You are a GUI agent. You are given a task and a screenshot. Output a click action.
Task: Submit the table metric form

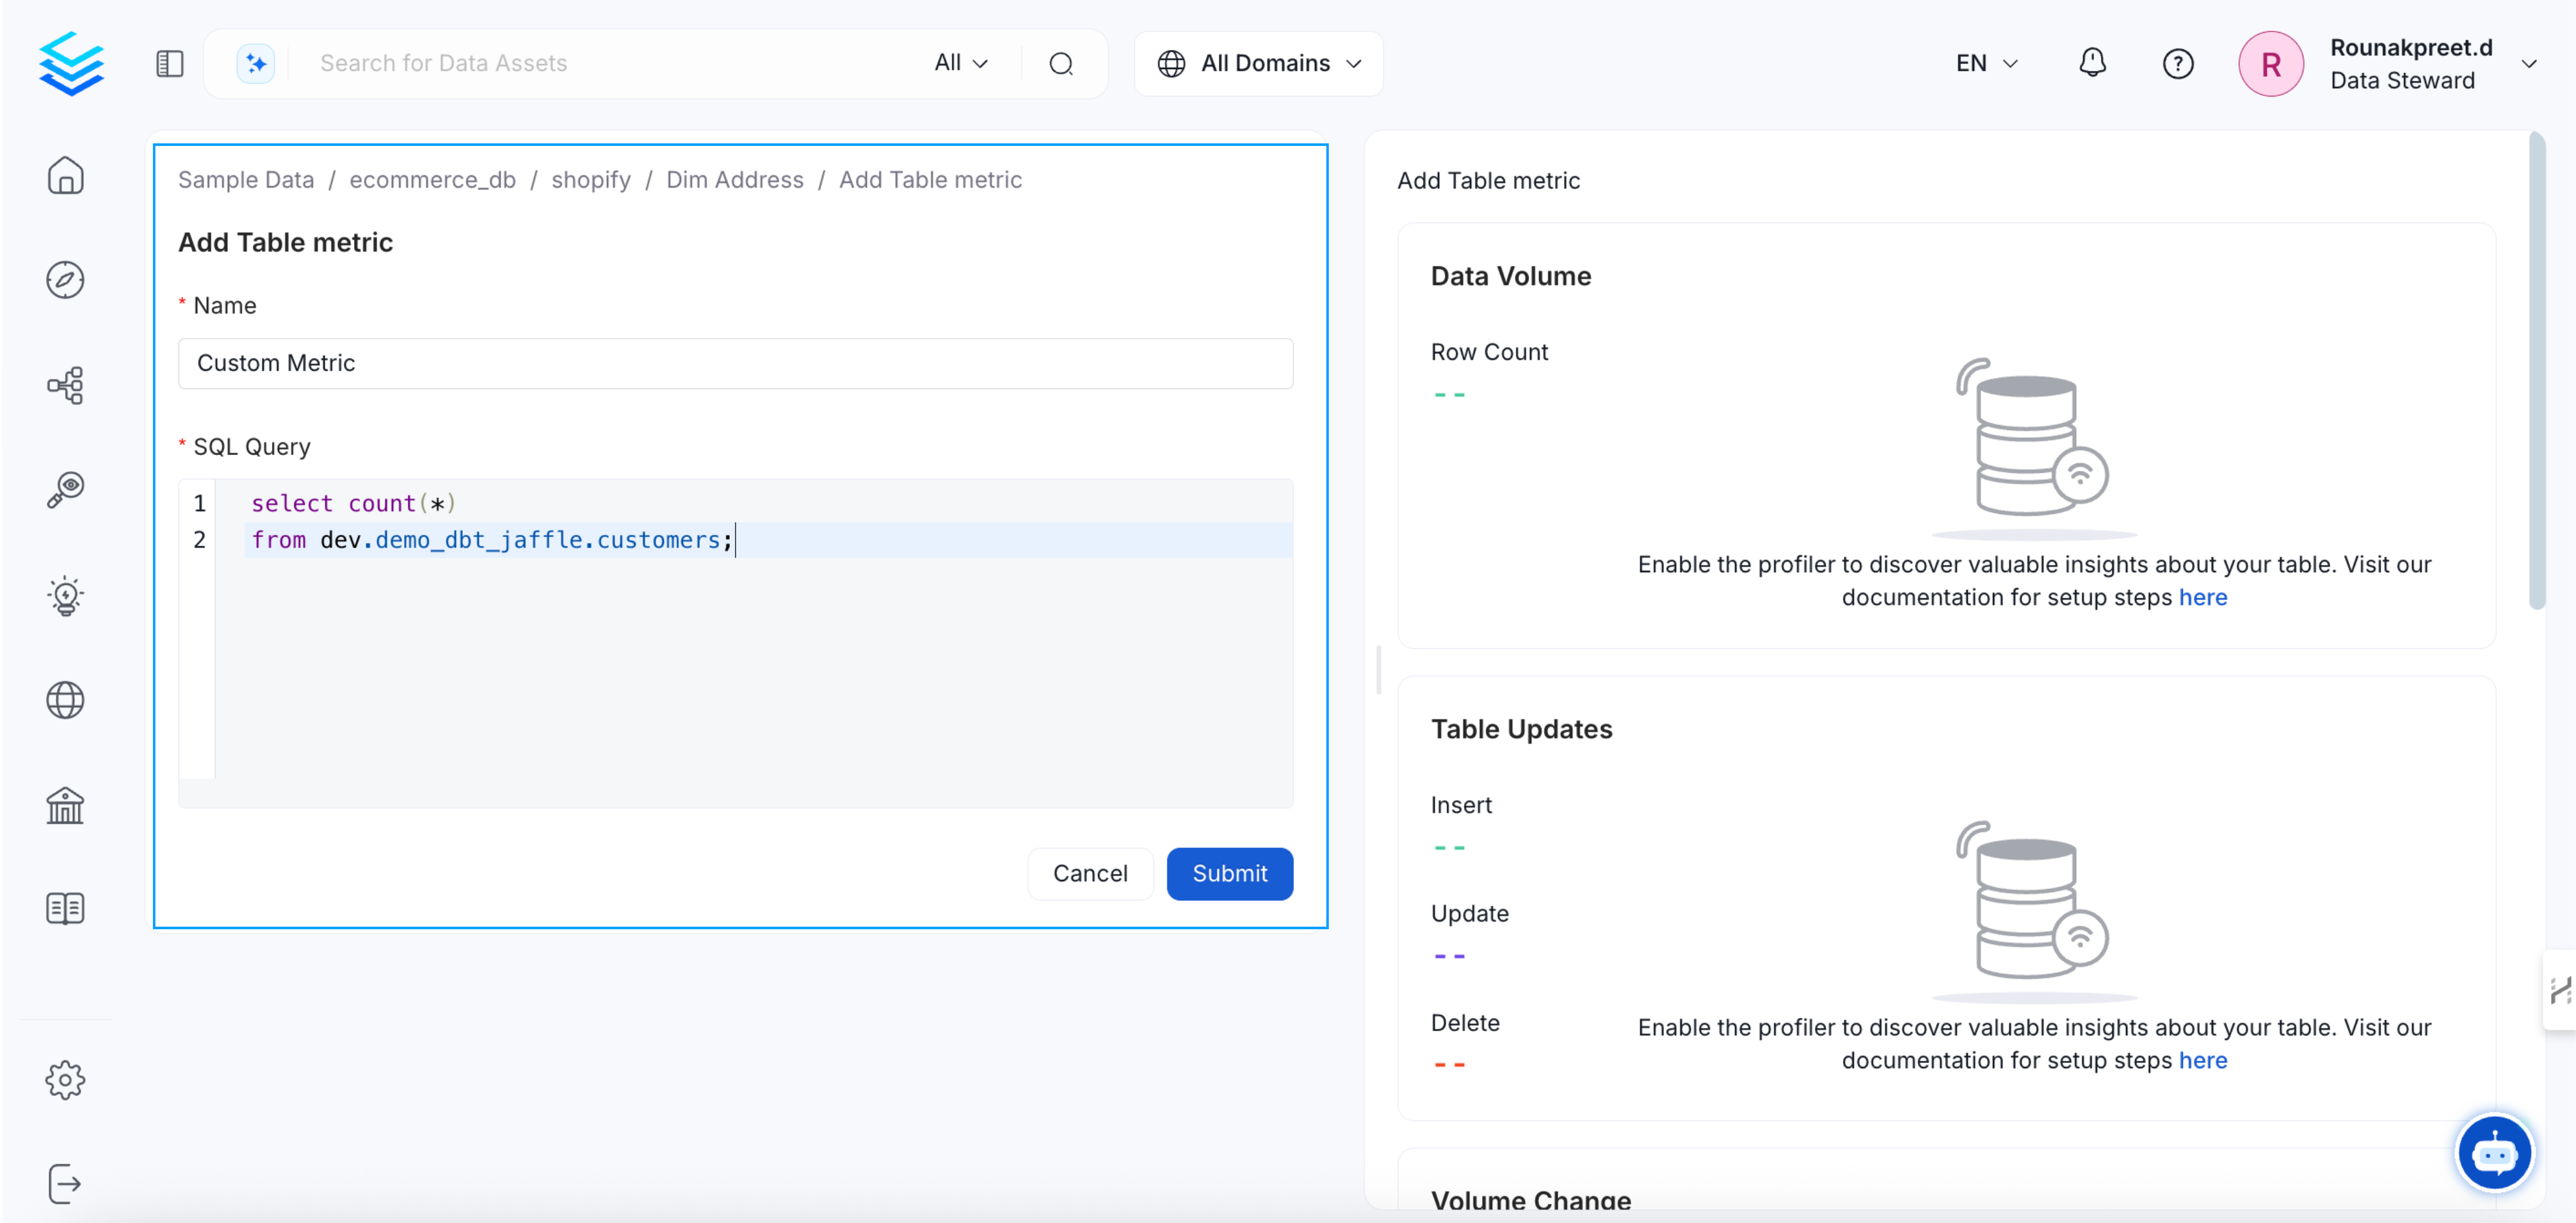[1229, 873]
